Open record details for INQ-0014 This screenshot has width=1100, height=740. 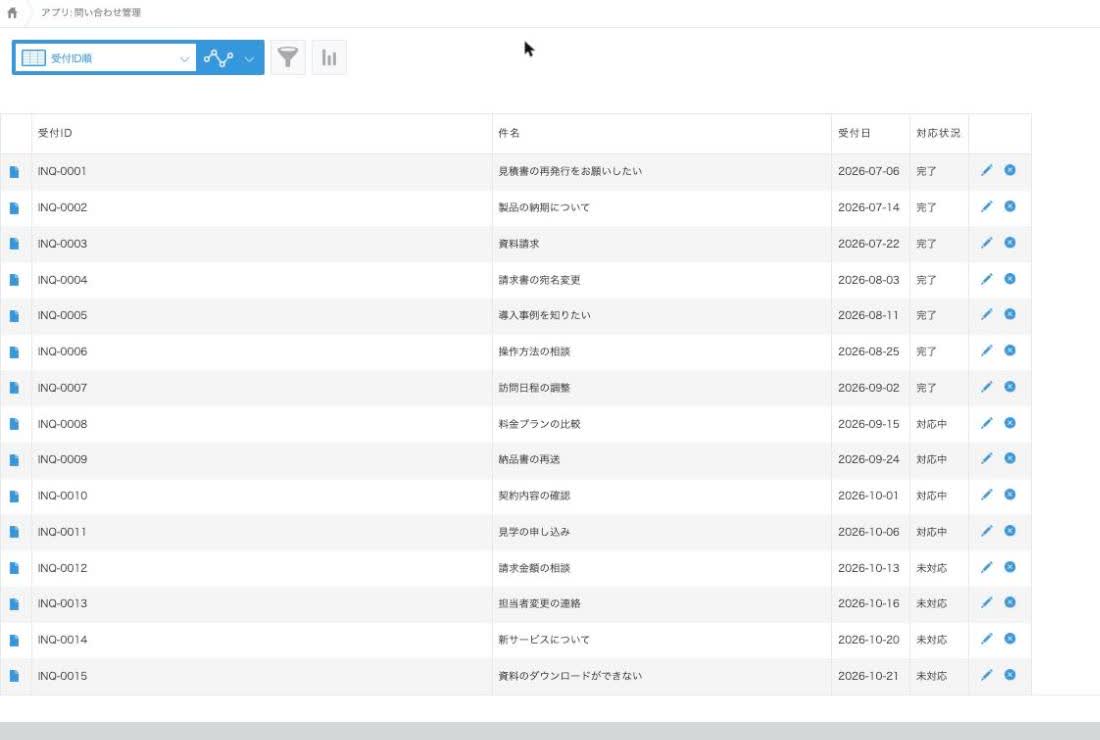coord(14,640)
